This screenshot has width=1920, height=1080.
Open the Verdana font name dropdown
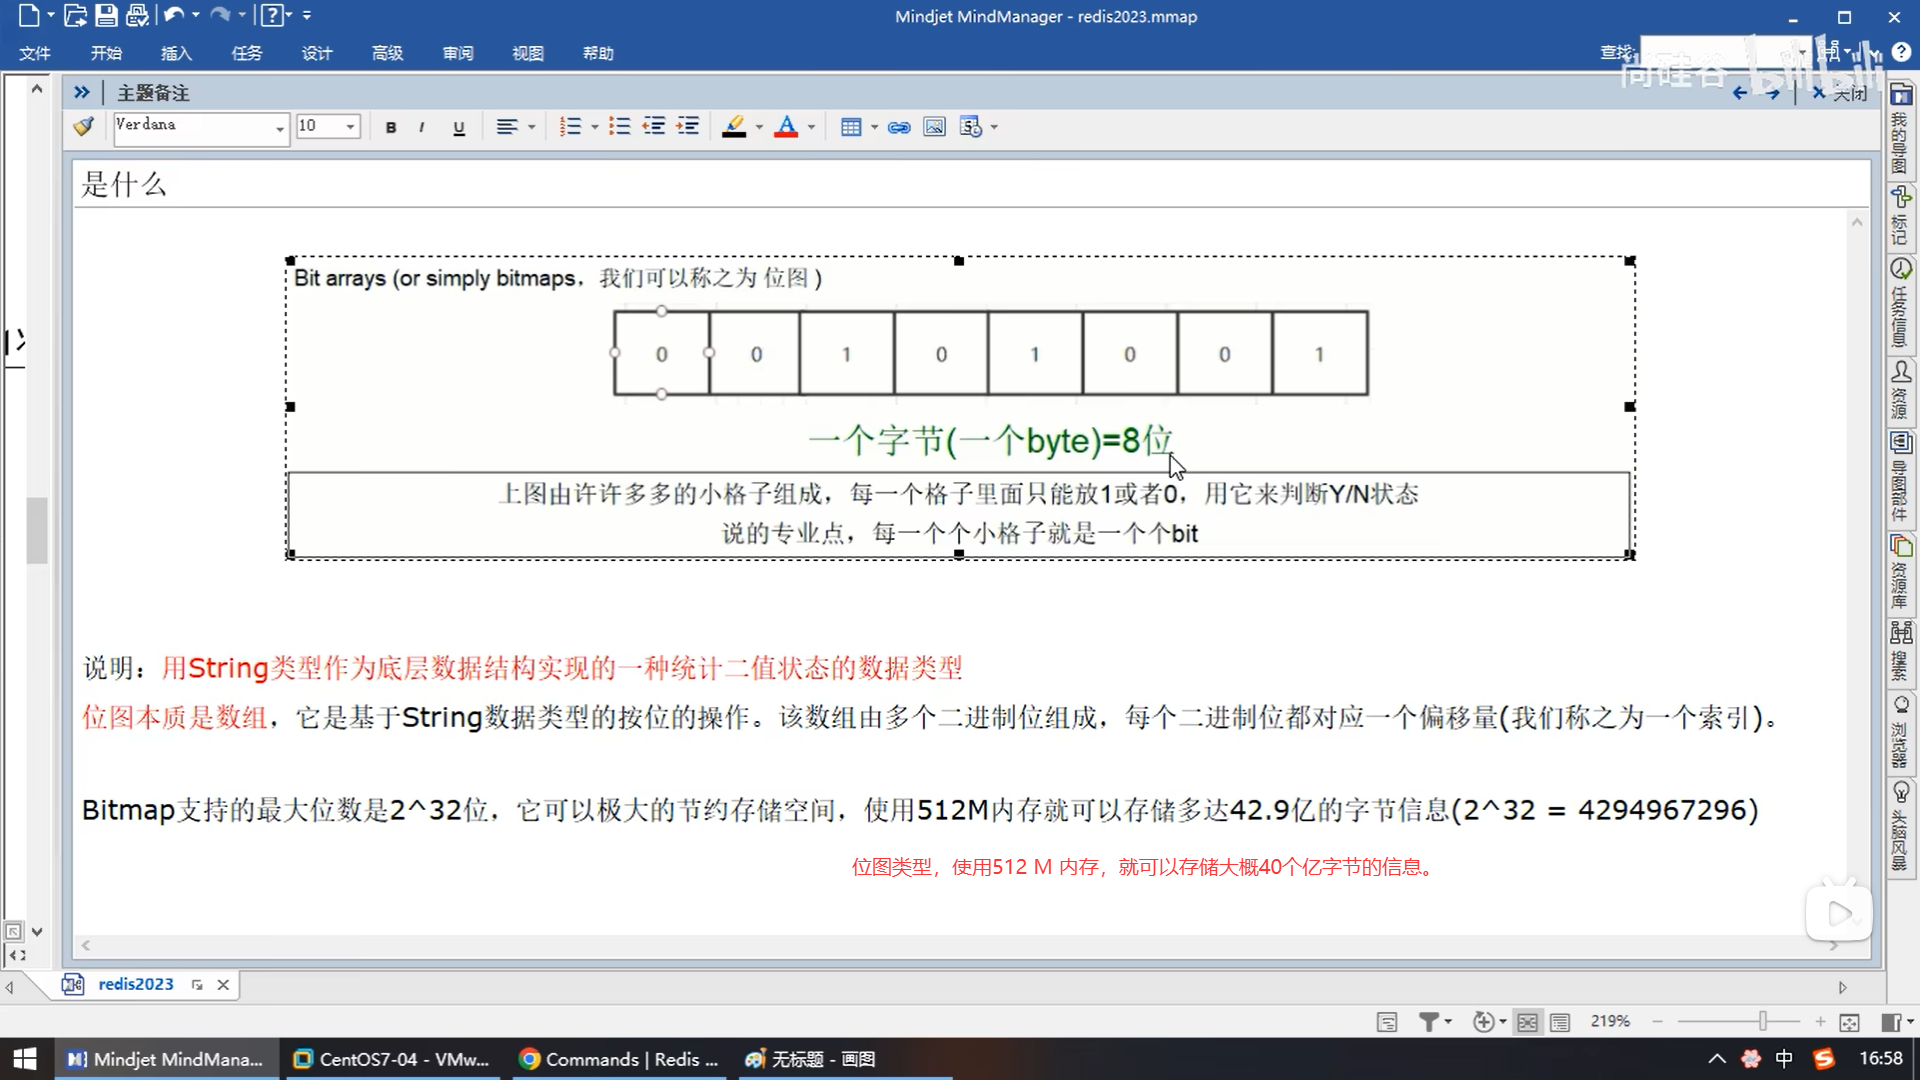tap(279, 128)
